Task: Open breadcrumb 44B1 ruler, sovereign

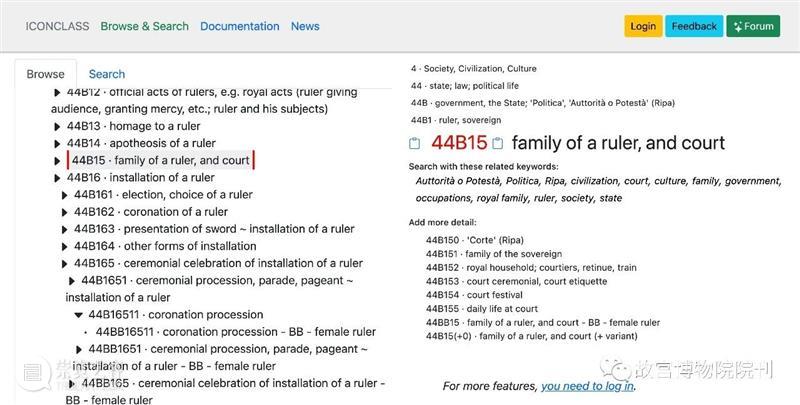Action: coord(456,120)
